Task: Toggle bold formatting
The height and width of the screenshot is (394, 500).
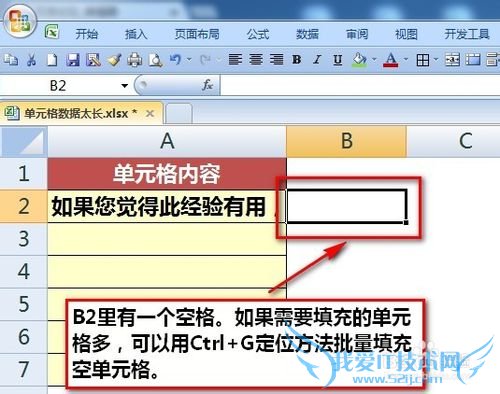Action: 297,60
